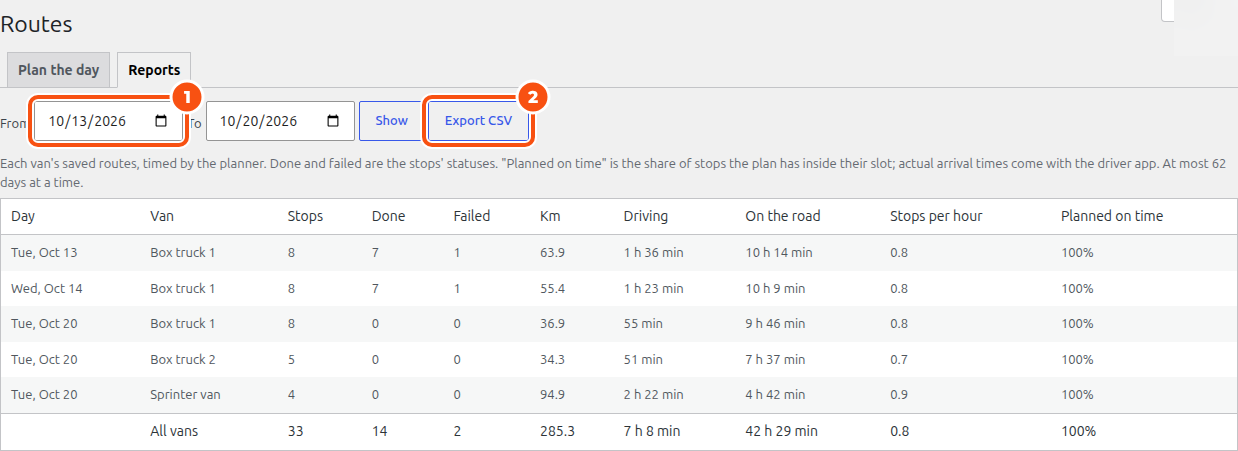Click the total 33 stops value
The image size is (1238, 451).
(295, 432)
